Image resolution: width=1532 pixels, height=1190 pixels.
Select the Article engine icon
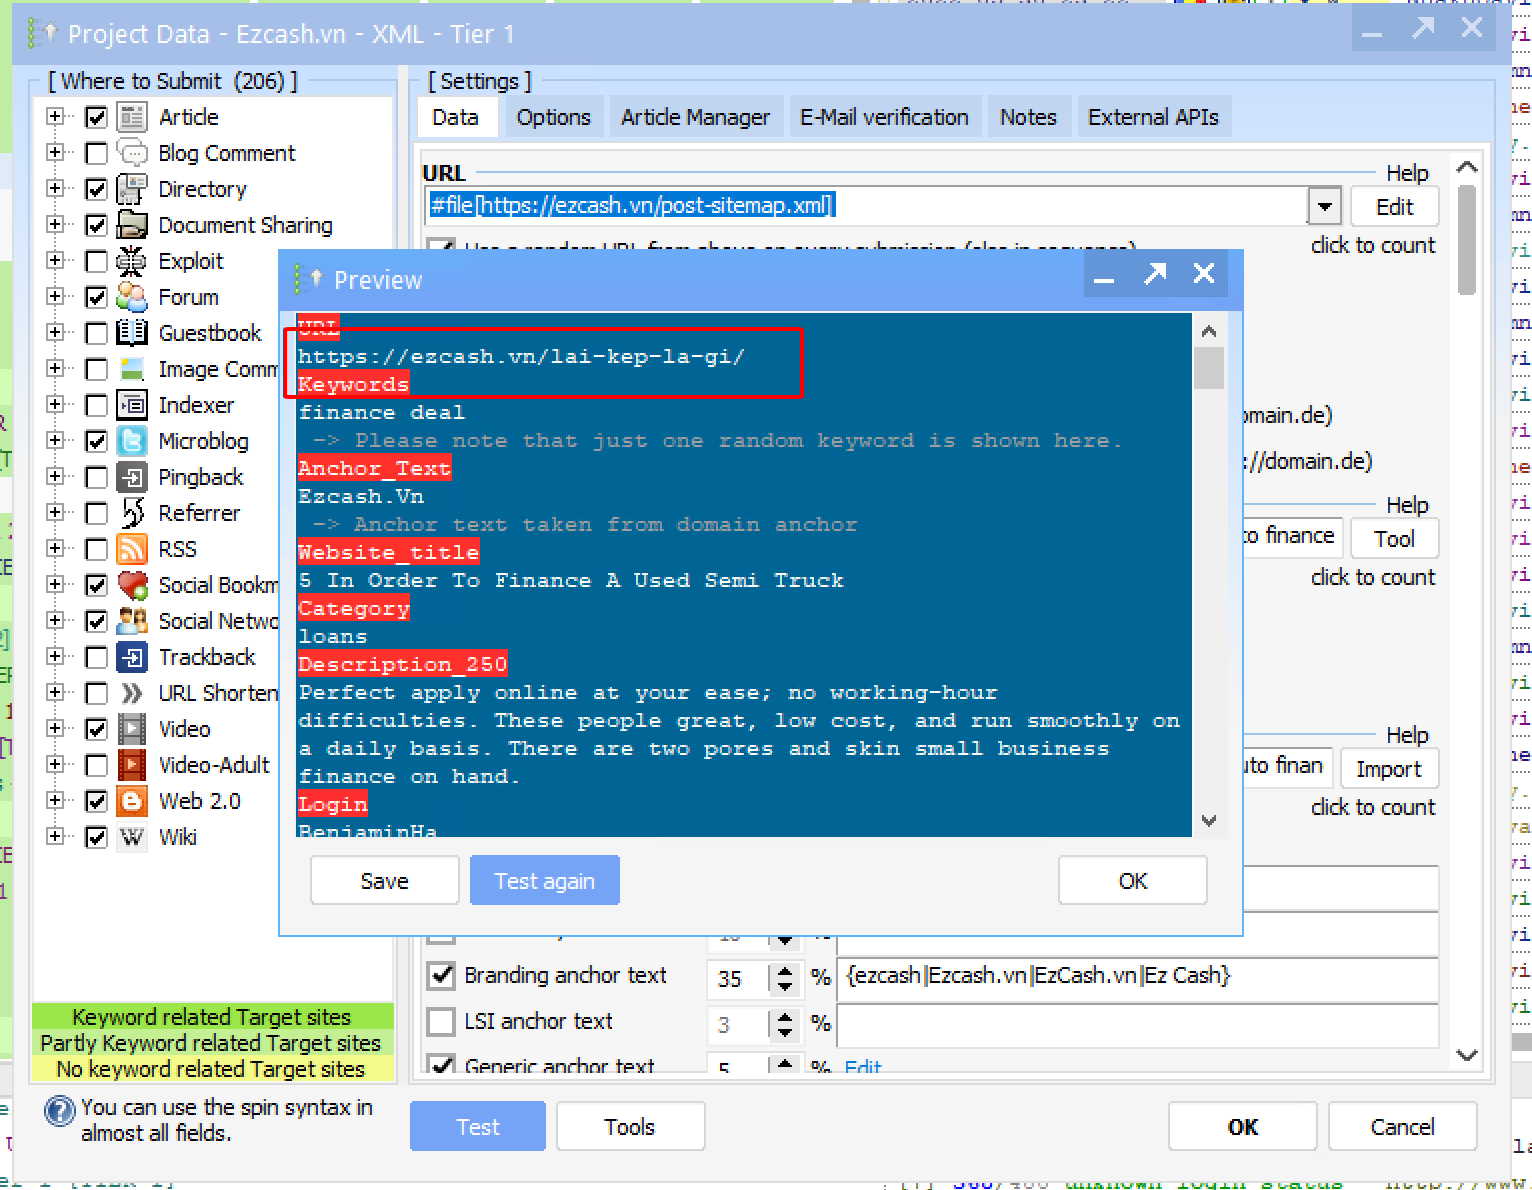(x=132, y=117)
